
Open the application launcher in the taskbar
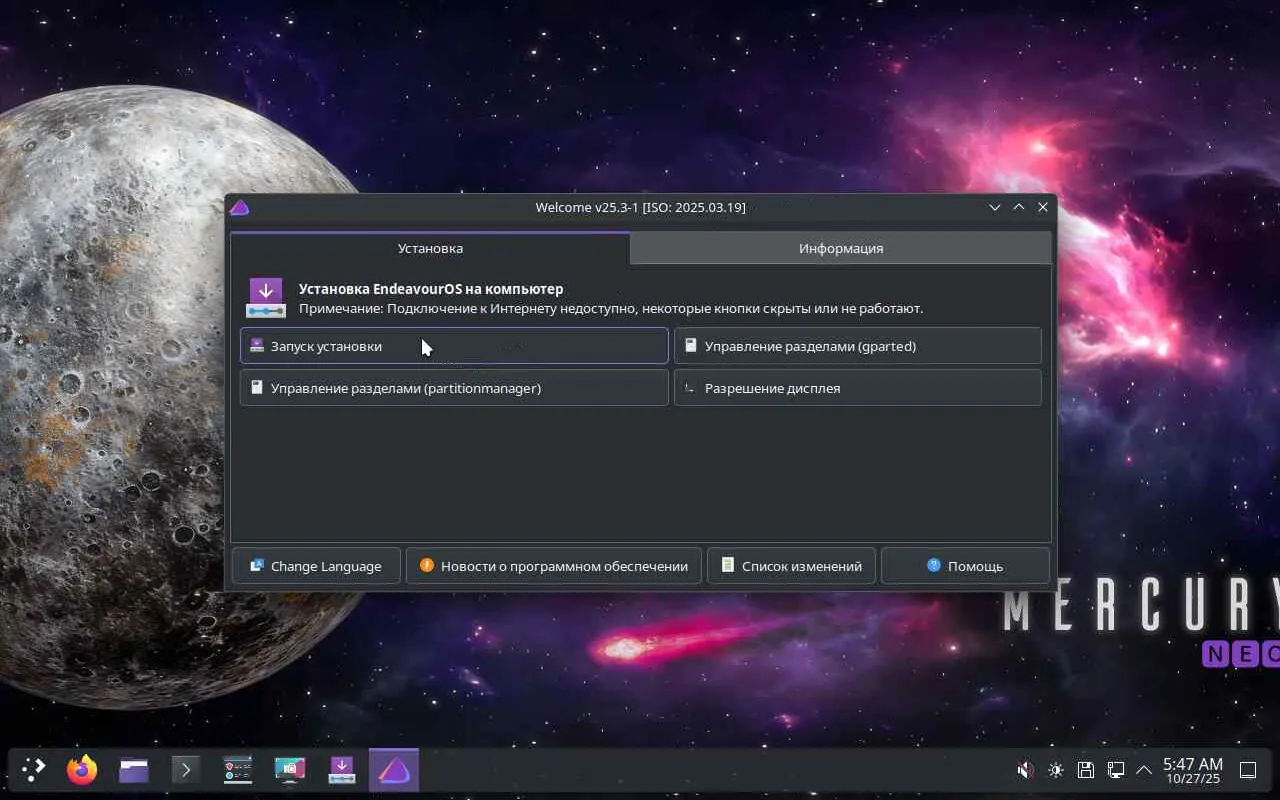(x=34, y=769)
